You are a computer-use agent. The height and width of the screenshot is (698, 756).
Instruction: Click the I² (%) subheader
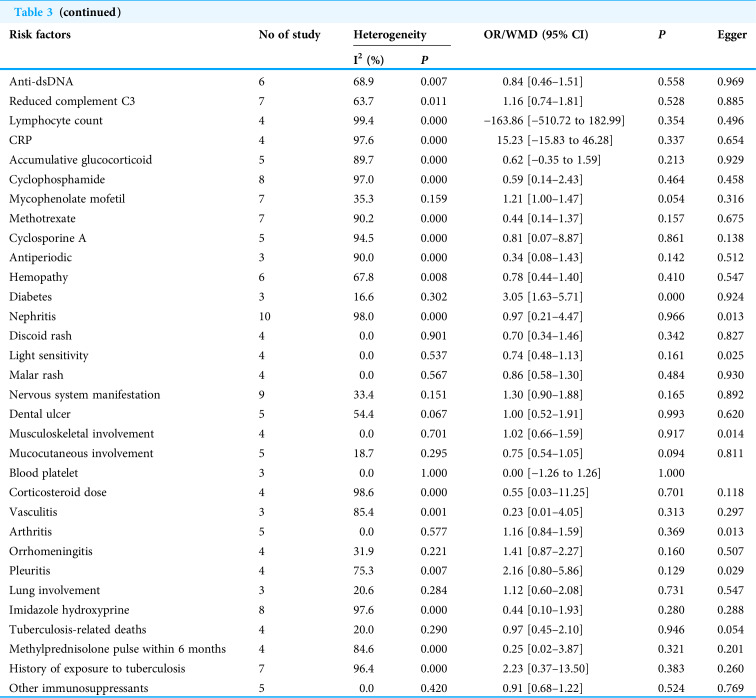click(x=369, y=60)
